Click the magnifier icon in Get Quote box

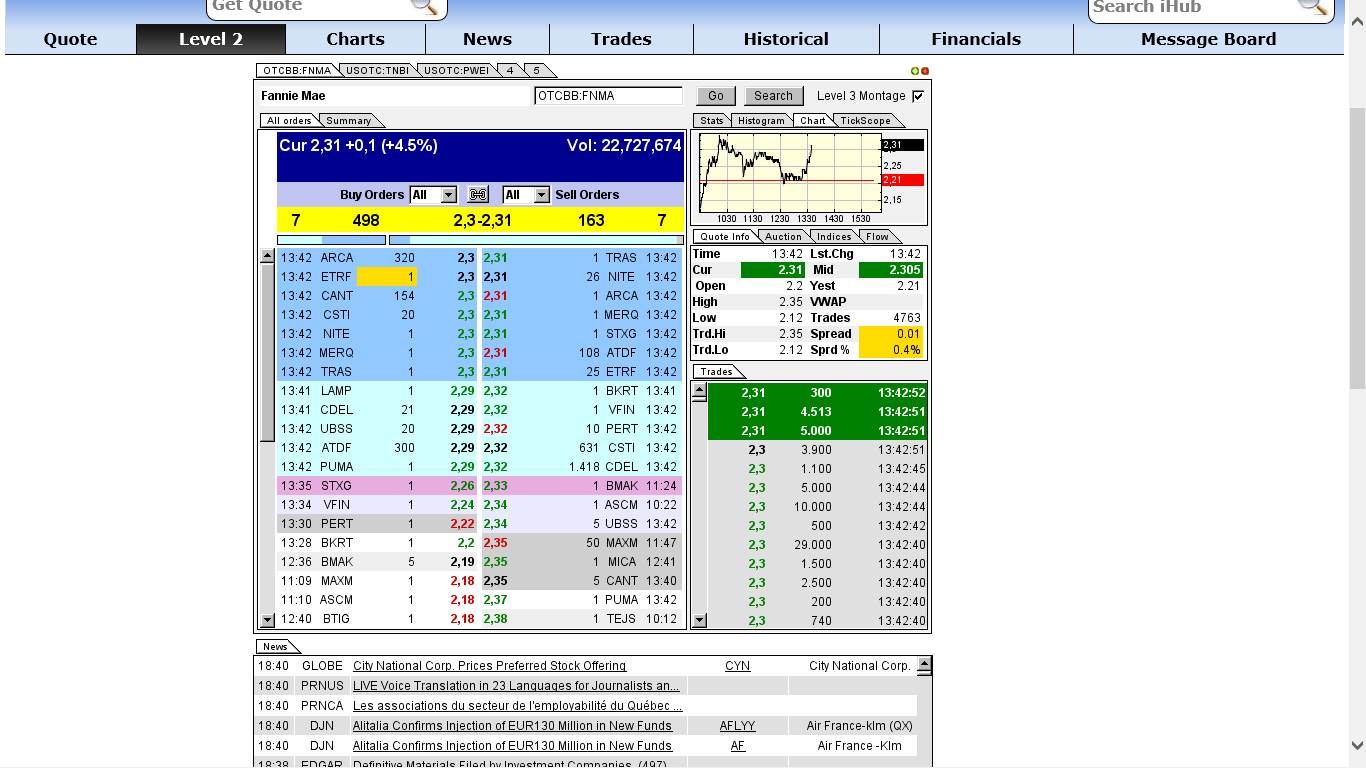(425, 6)
